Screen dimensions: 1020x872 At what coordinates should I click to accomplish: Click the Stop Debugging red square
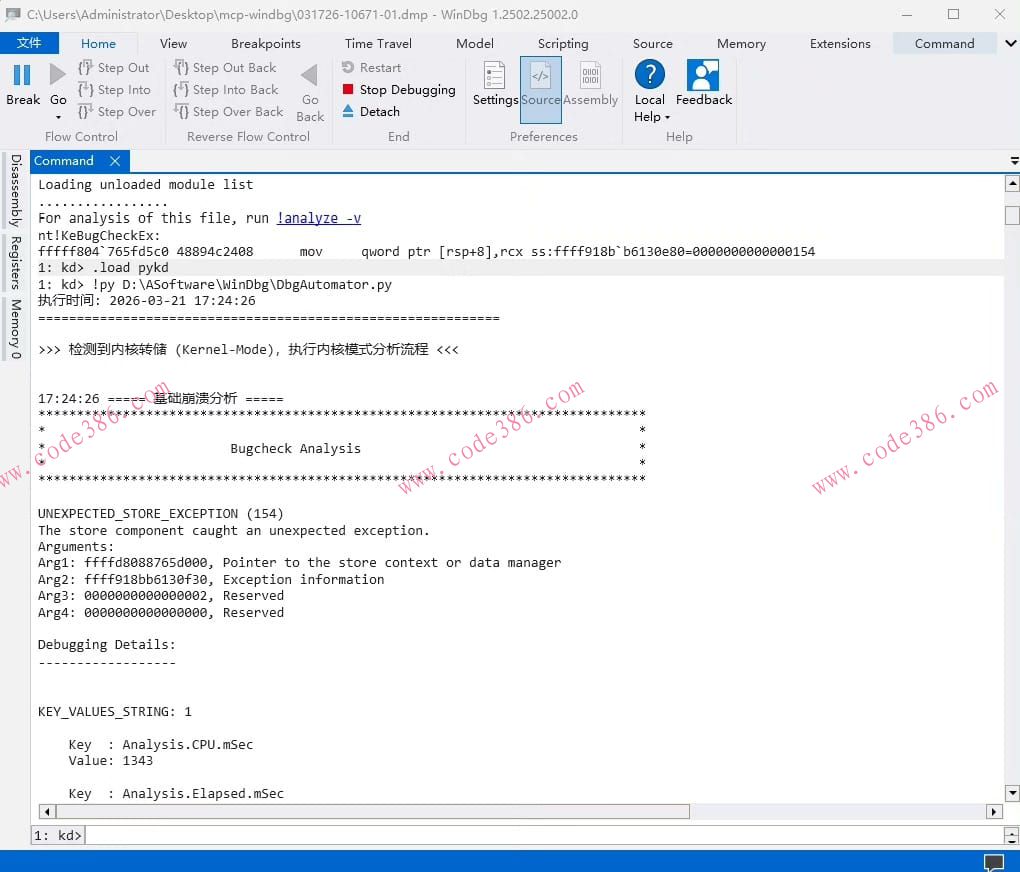click(348, 90)
